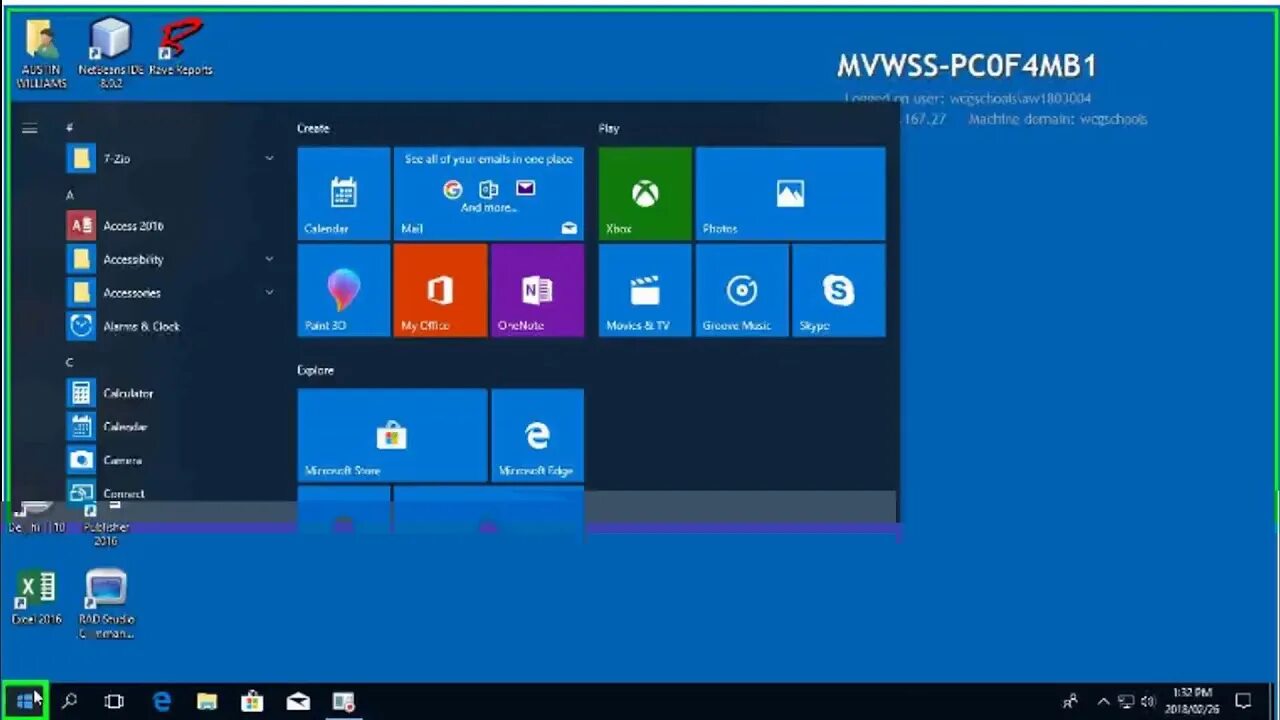Open Access 2016 from the app list
The image size is (1280, 720).
click(170, 226)
